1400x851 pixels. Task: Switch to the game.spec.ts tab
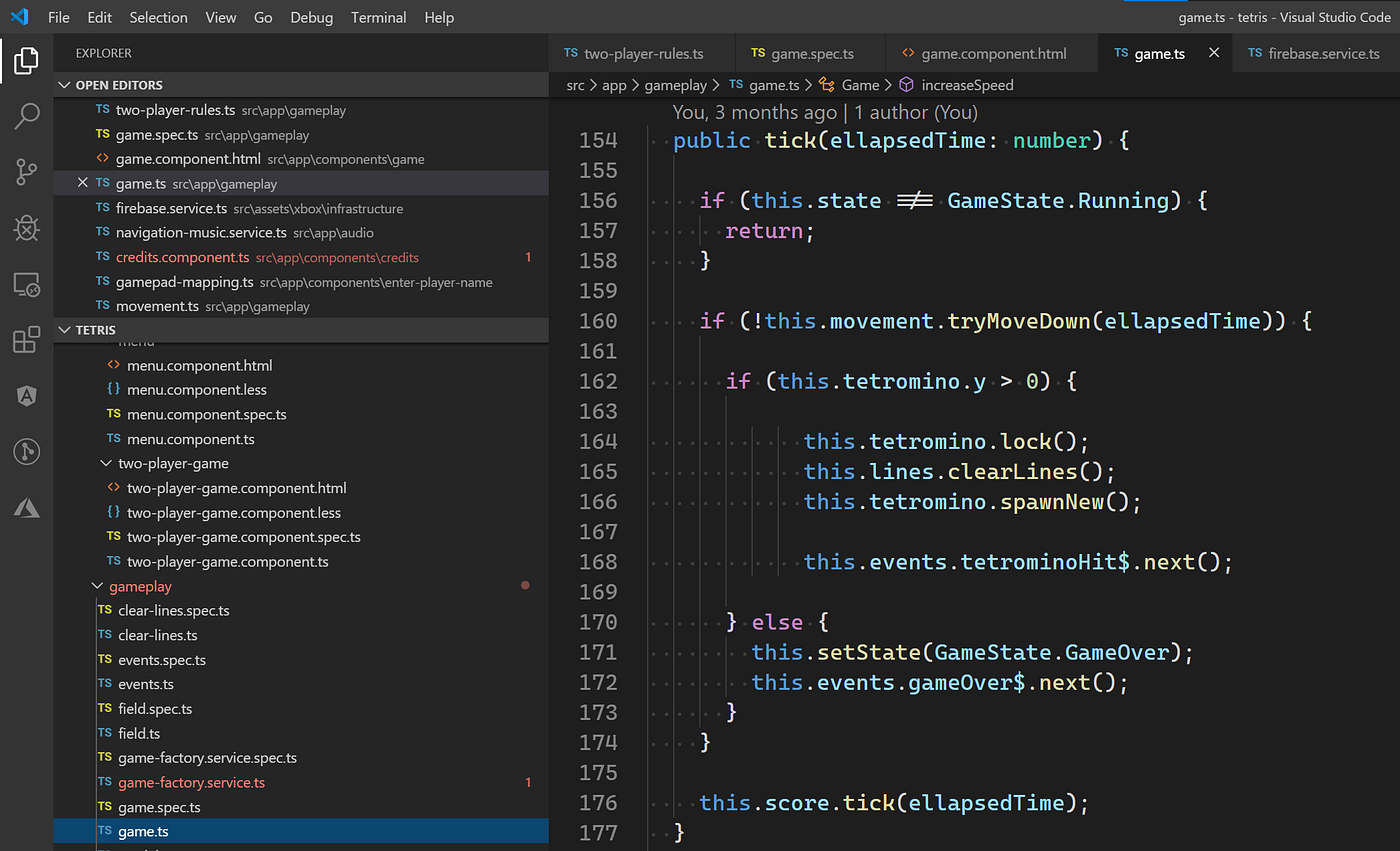click(x=810, y=52)
